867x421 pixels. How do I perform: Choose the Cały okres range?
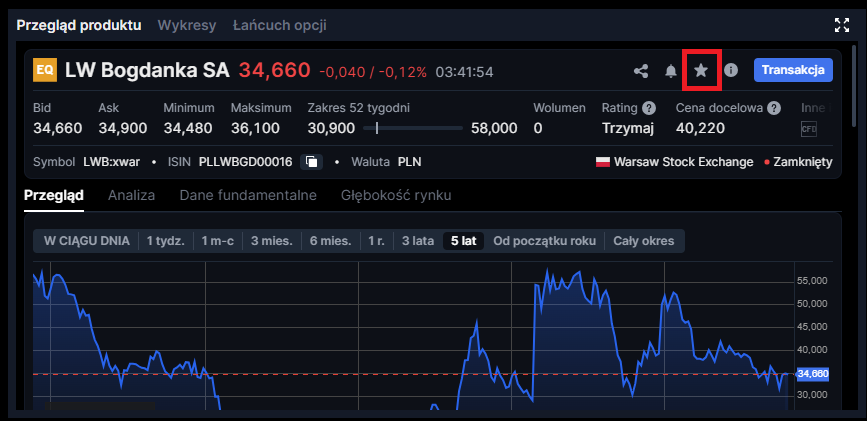pos(643,241)
